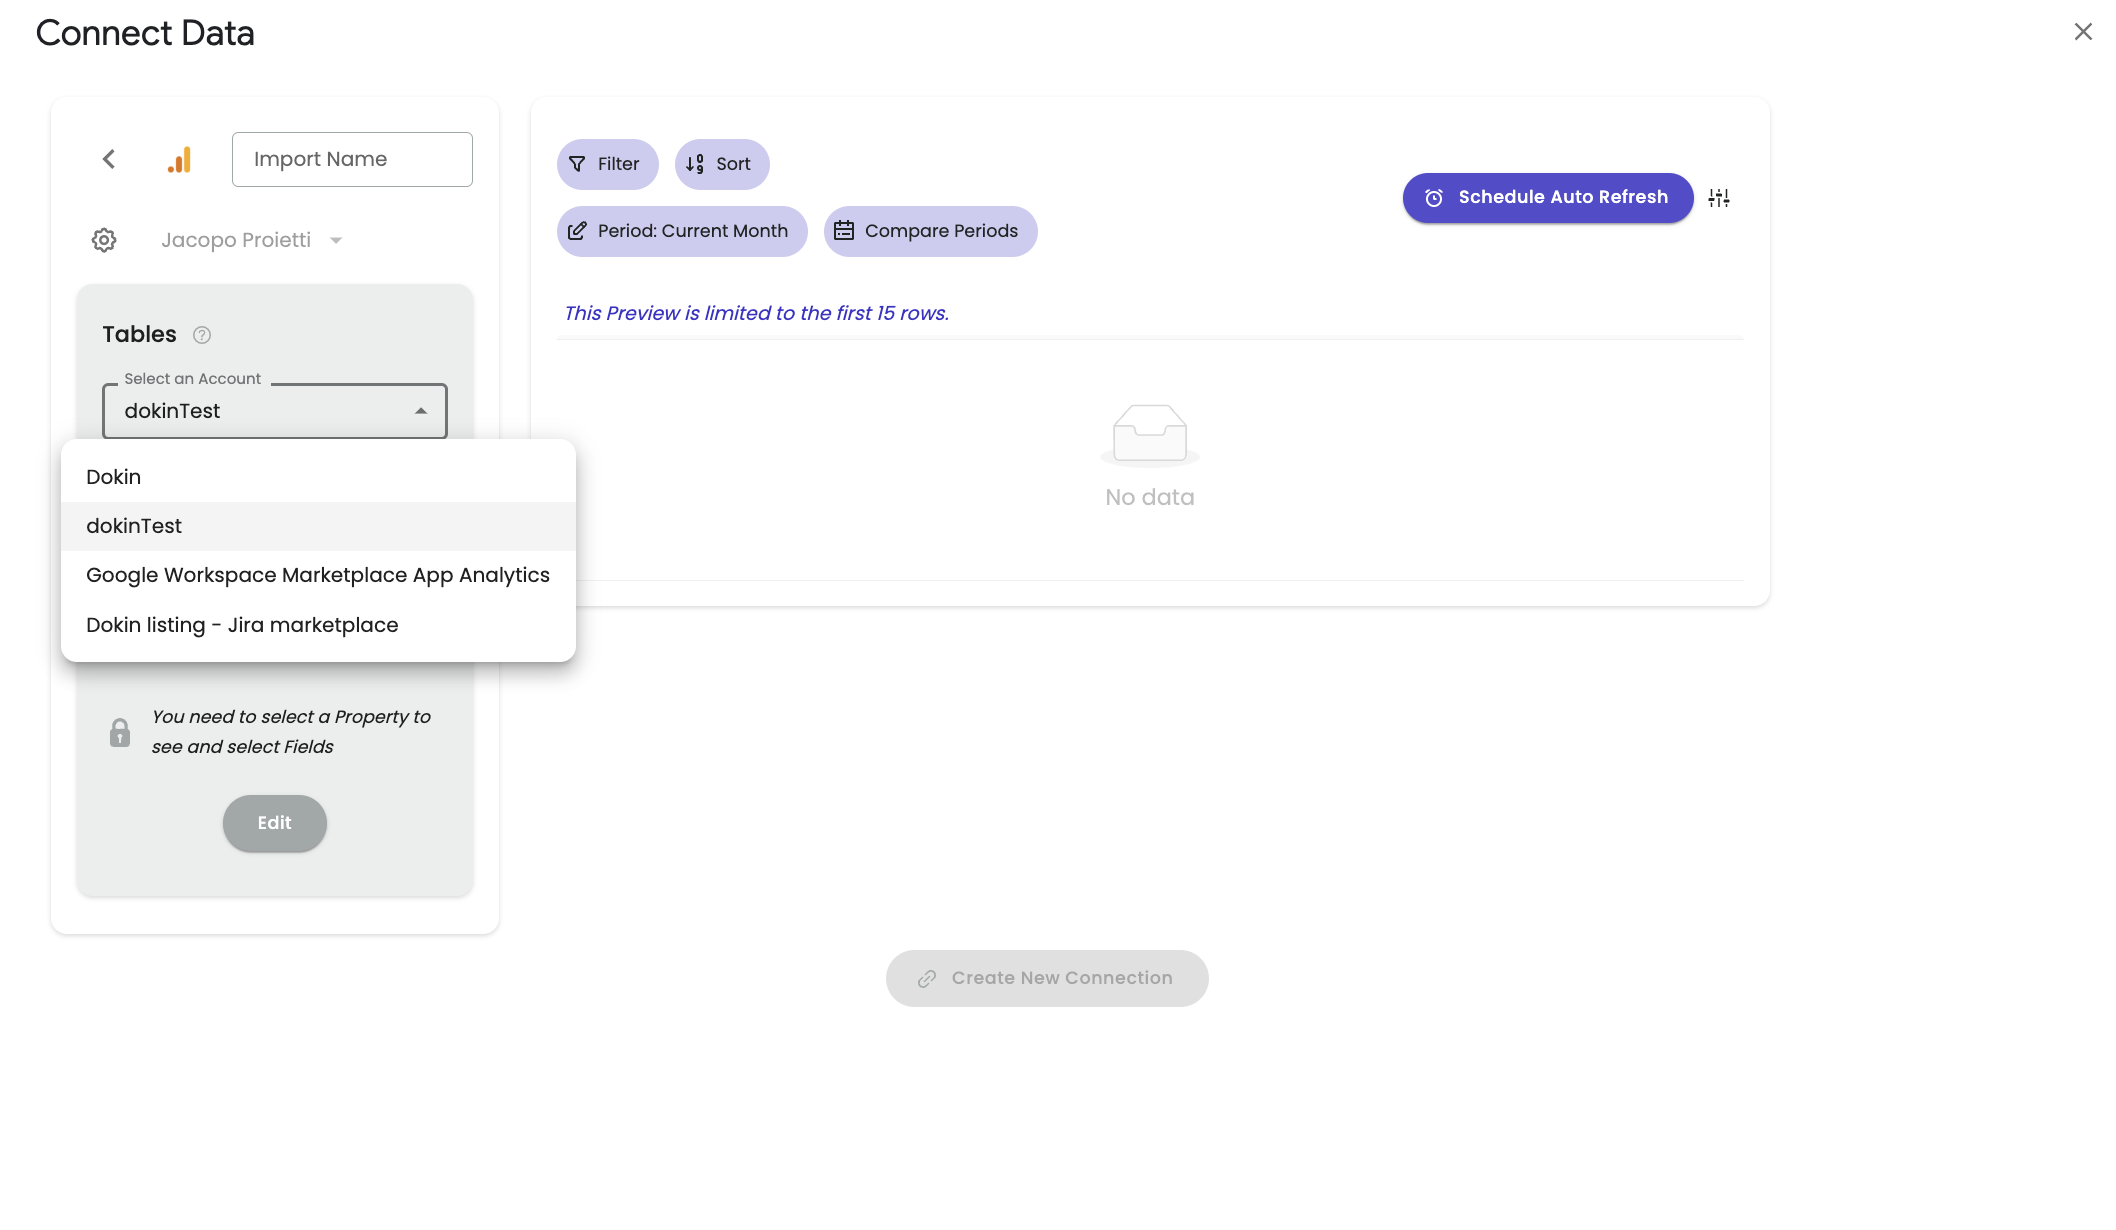Click Schedule Auto Refresh button
Image resolution: width=2116 pixels, height=1230 pixels.
coord(1547,198)
